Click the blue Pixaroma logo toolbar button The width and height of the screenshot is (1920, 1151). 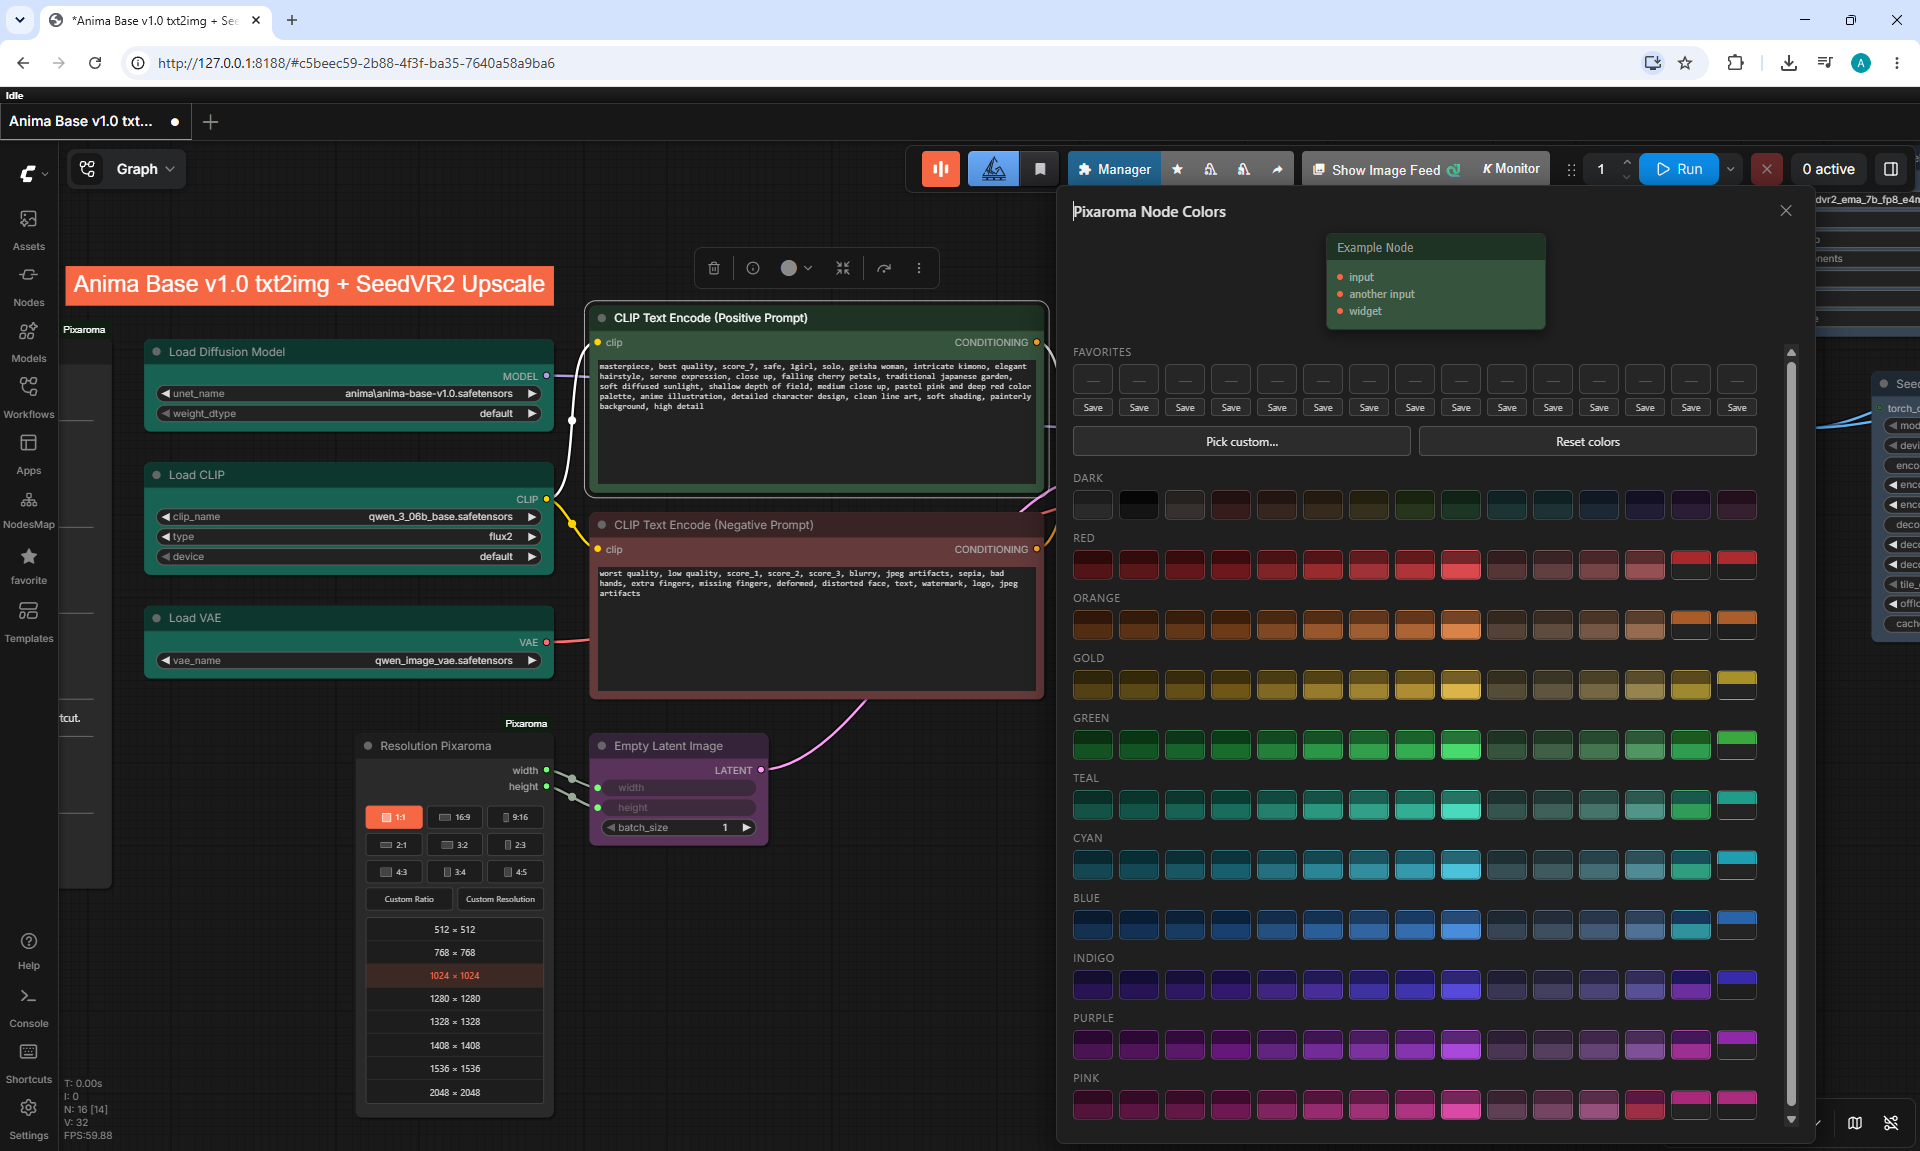(993, 169)
